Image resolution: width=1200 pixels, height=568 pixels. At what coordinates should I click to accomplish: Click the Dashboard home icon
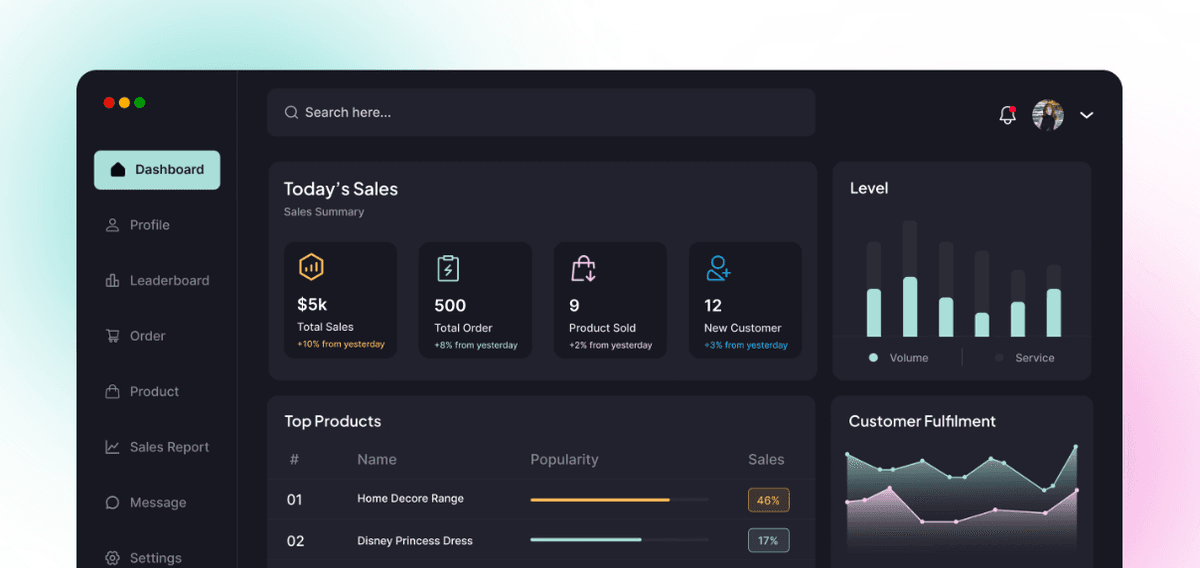[x=118, y=169]
